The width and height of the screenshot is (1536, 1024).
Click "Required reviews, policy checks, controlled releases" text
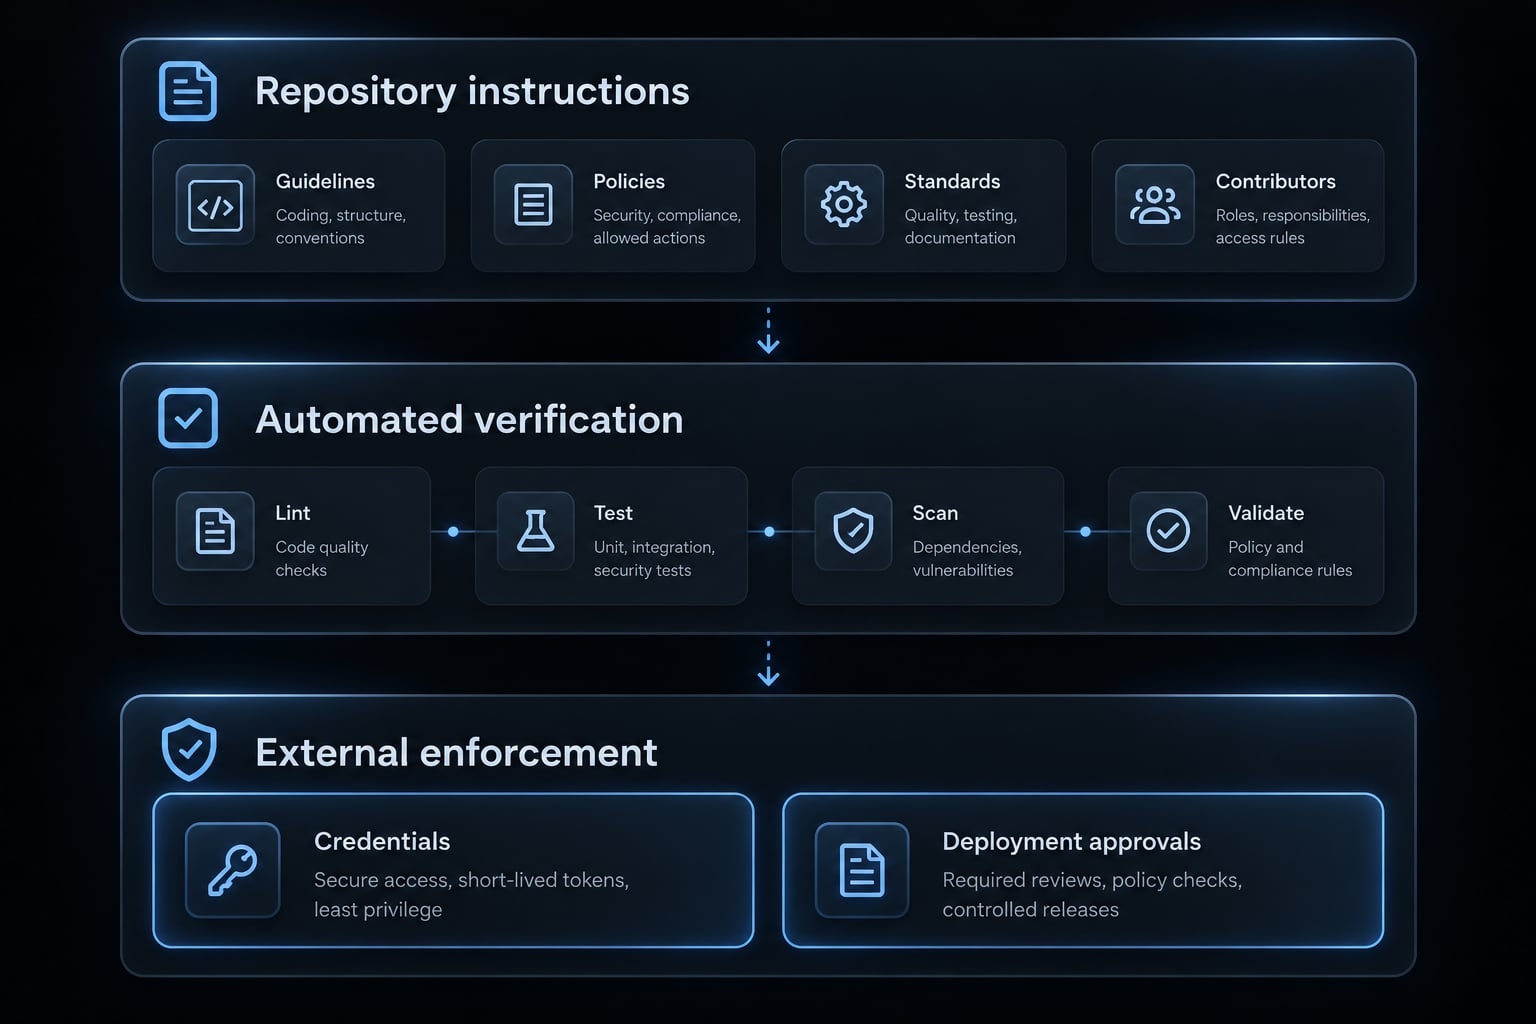(x=1092, y=895)
